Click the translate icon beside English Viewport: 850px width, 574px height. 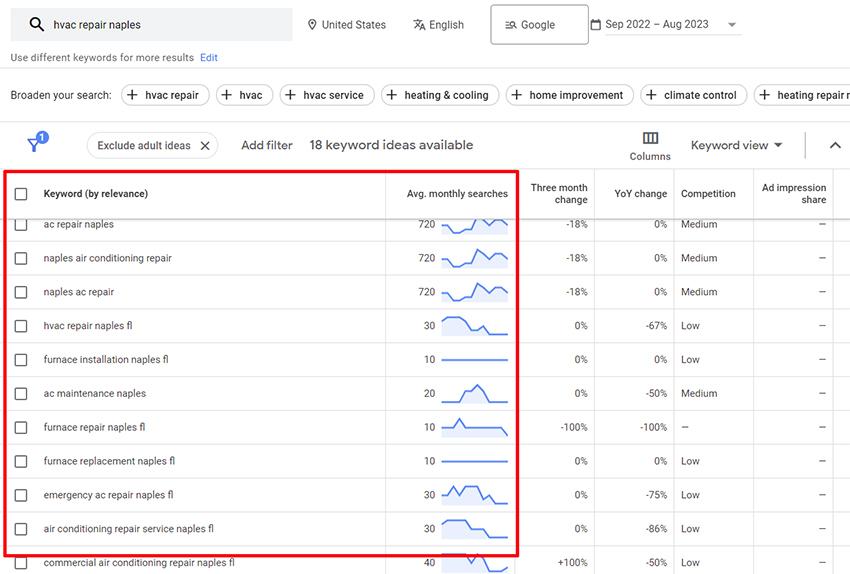coord(419,25)
